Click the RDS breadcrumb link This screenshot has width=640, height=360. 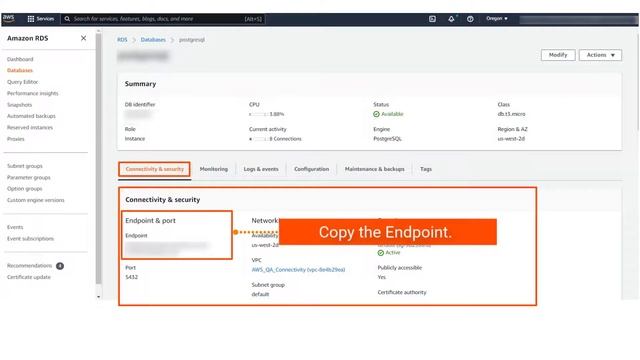tap(122, 40)
